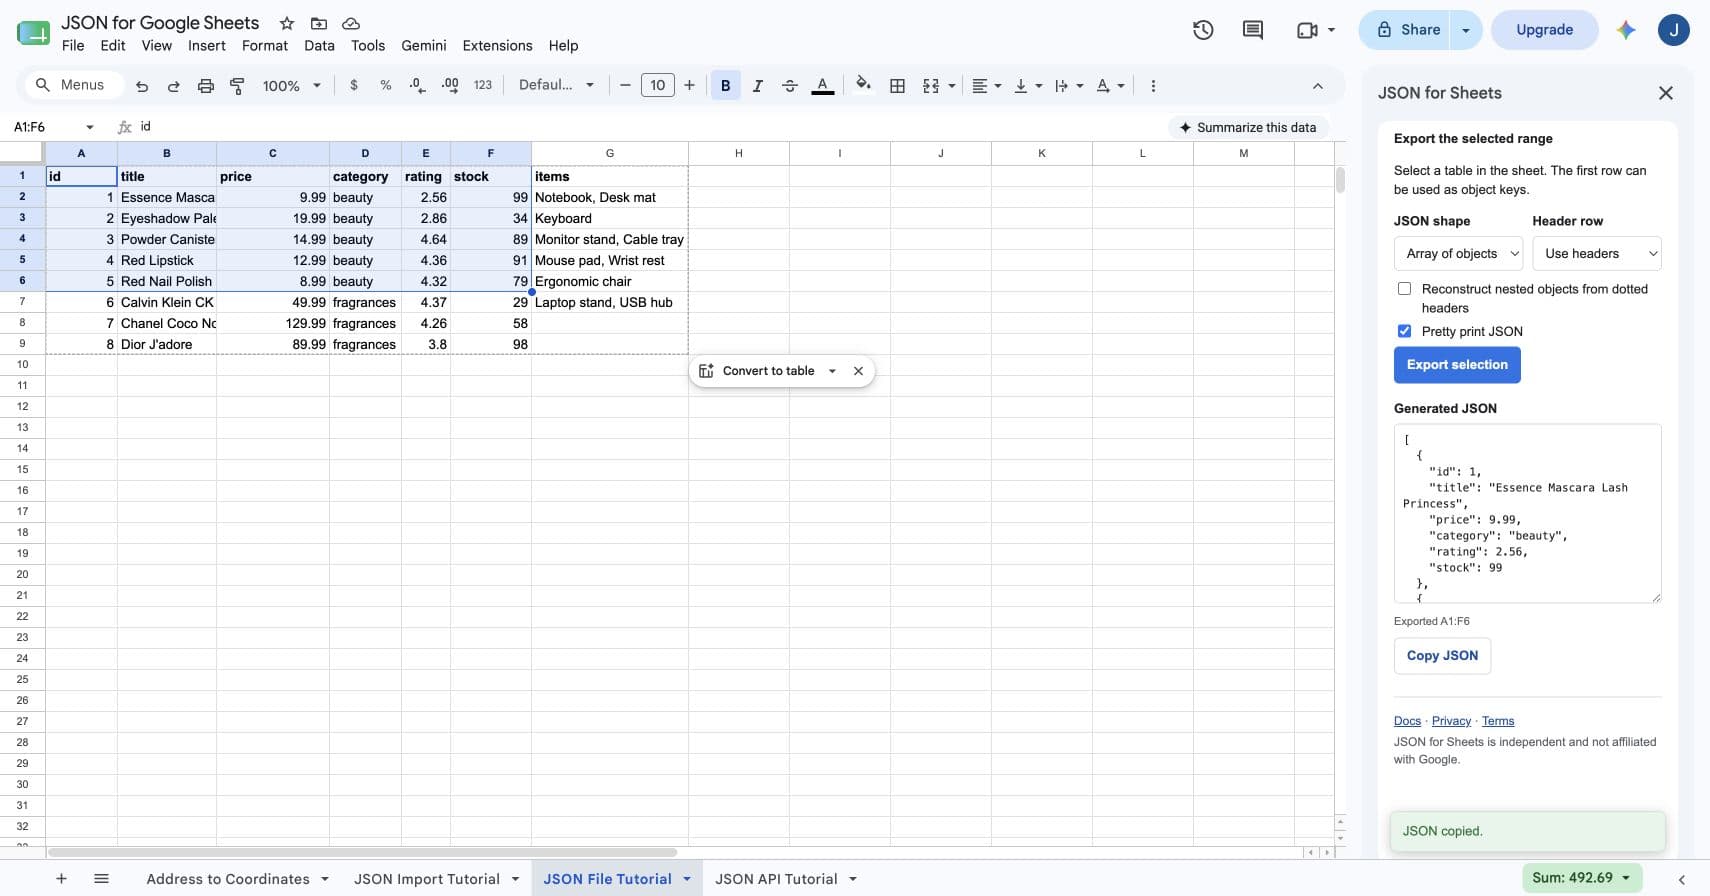Viewport: 1710px width, 896px height.
Task: Click Summarize this data
Action: (1247, 127)
